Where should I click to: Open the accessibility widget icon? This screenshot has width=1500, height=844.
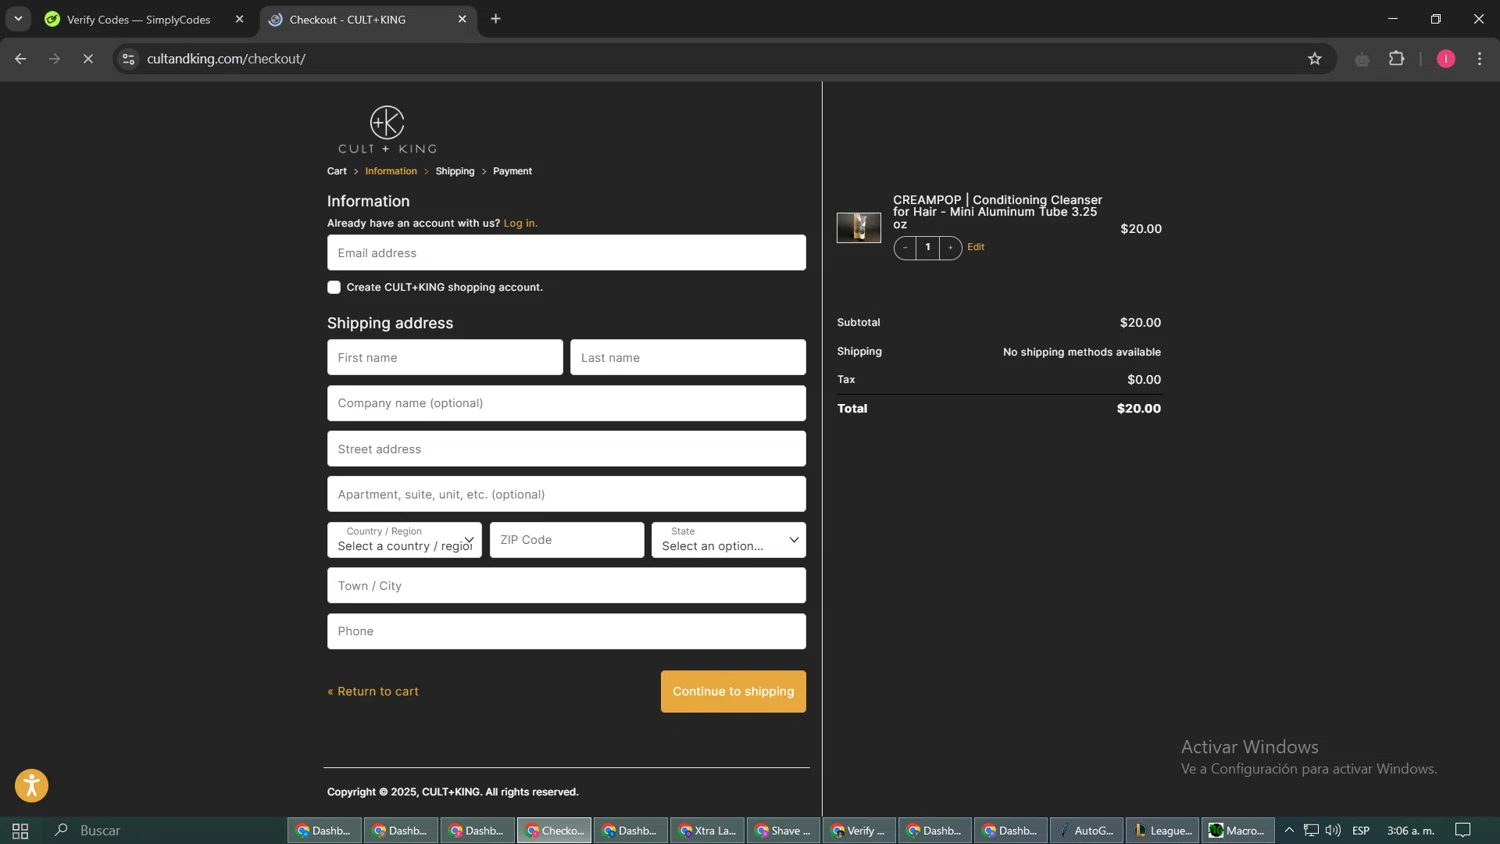click(32, 786)
